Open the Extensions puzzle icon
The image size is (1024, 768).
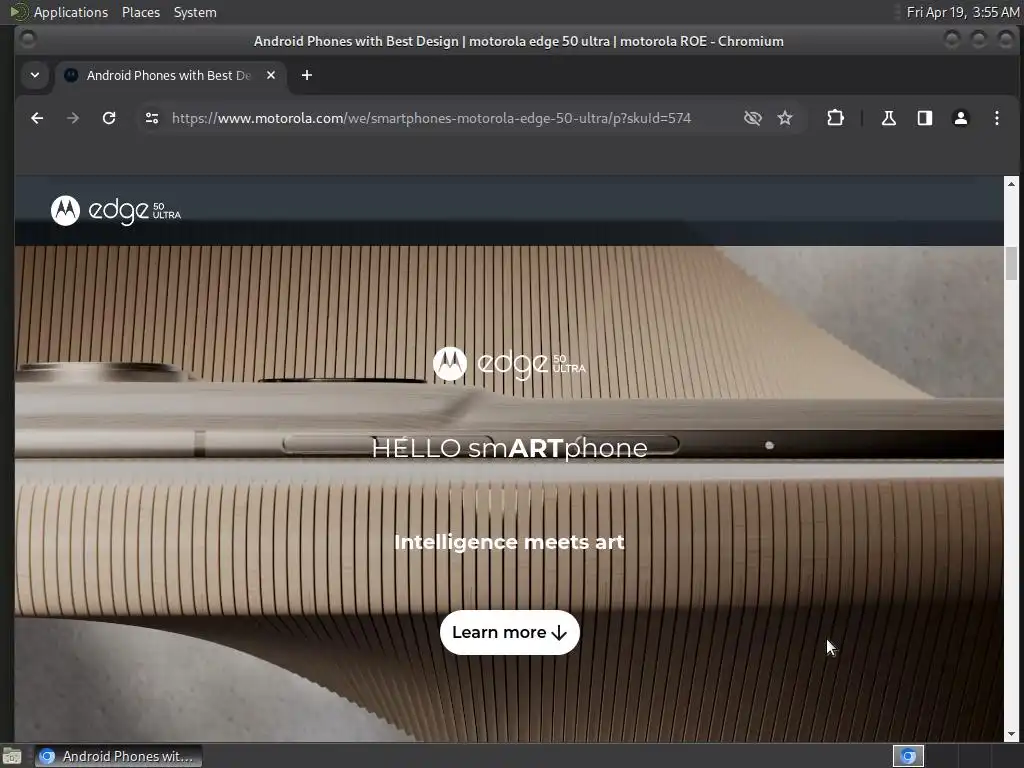pos(835,118)
